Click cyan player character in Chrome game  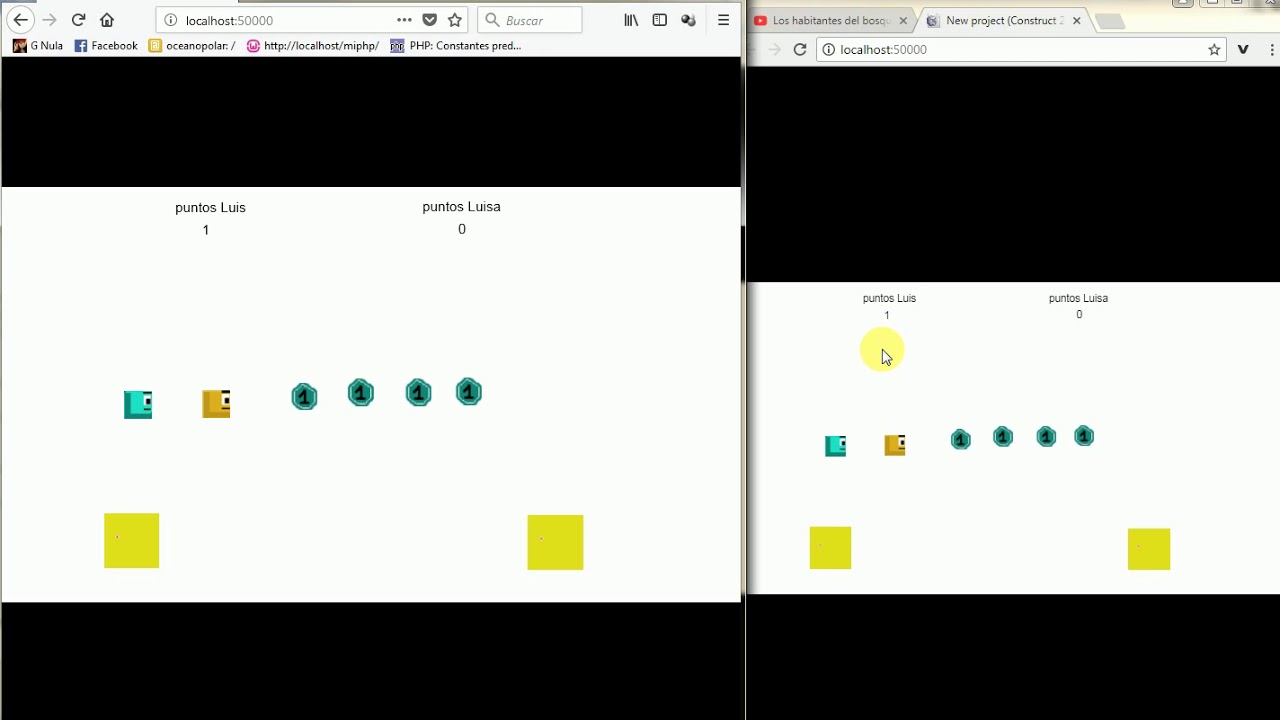836,446
